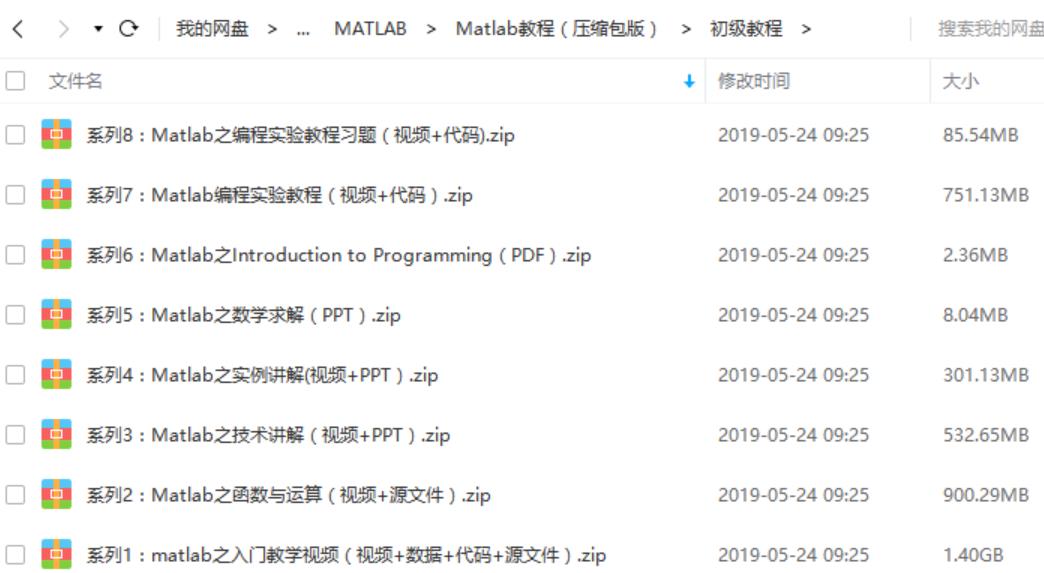
Task: Refresh the file list
Action: pyautogui.click(x=129, y=29)
